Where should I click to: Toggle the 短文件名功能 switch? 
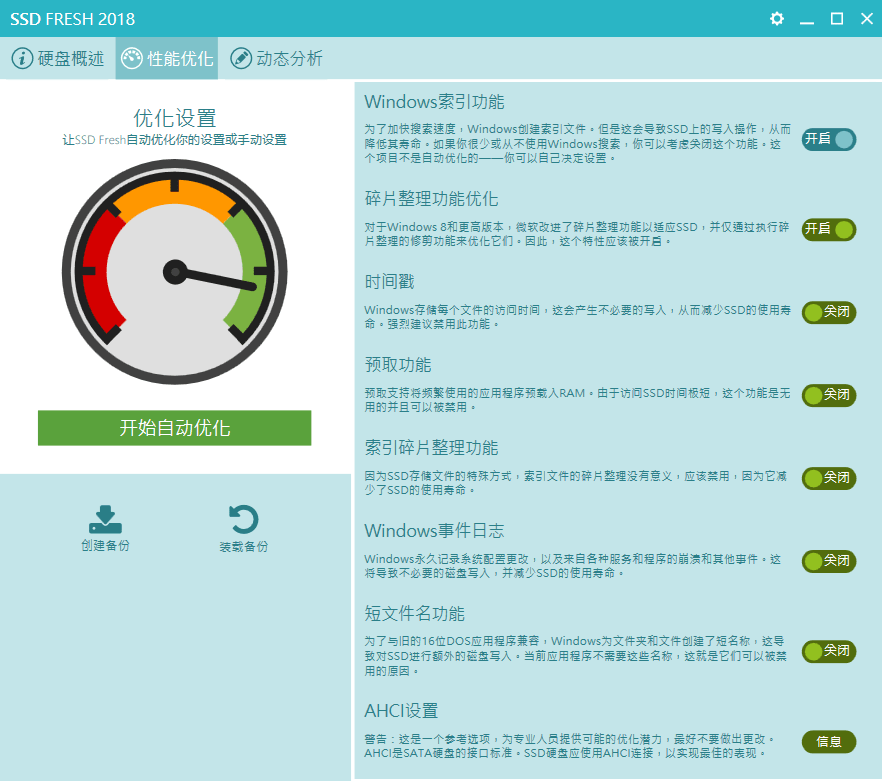(x=829, y=651)
